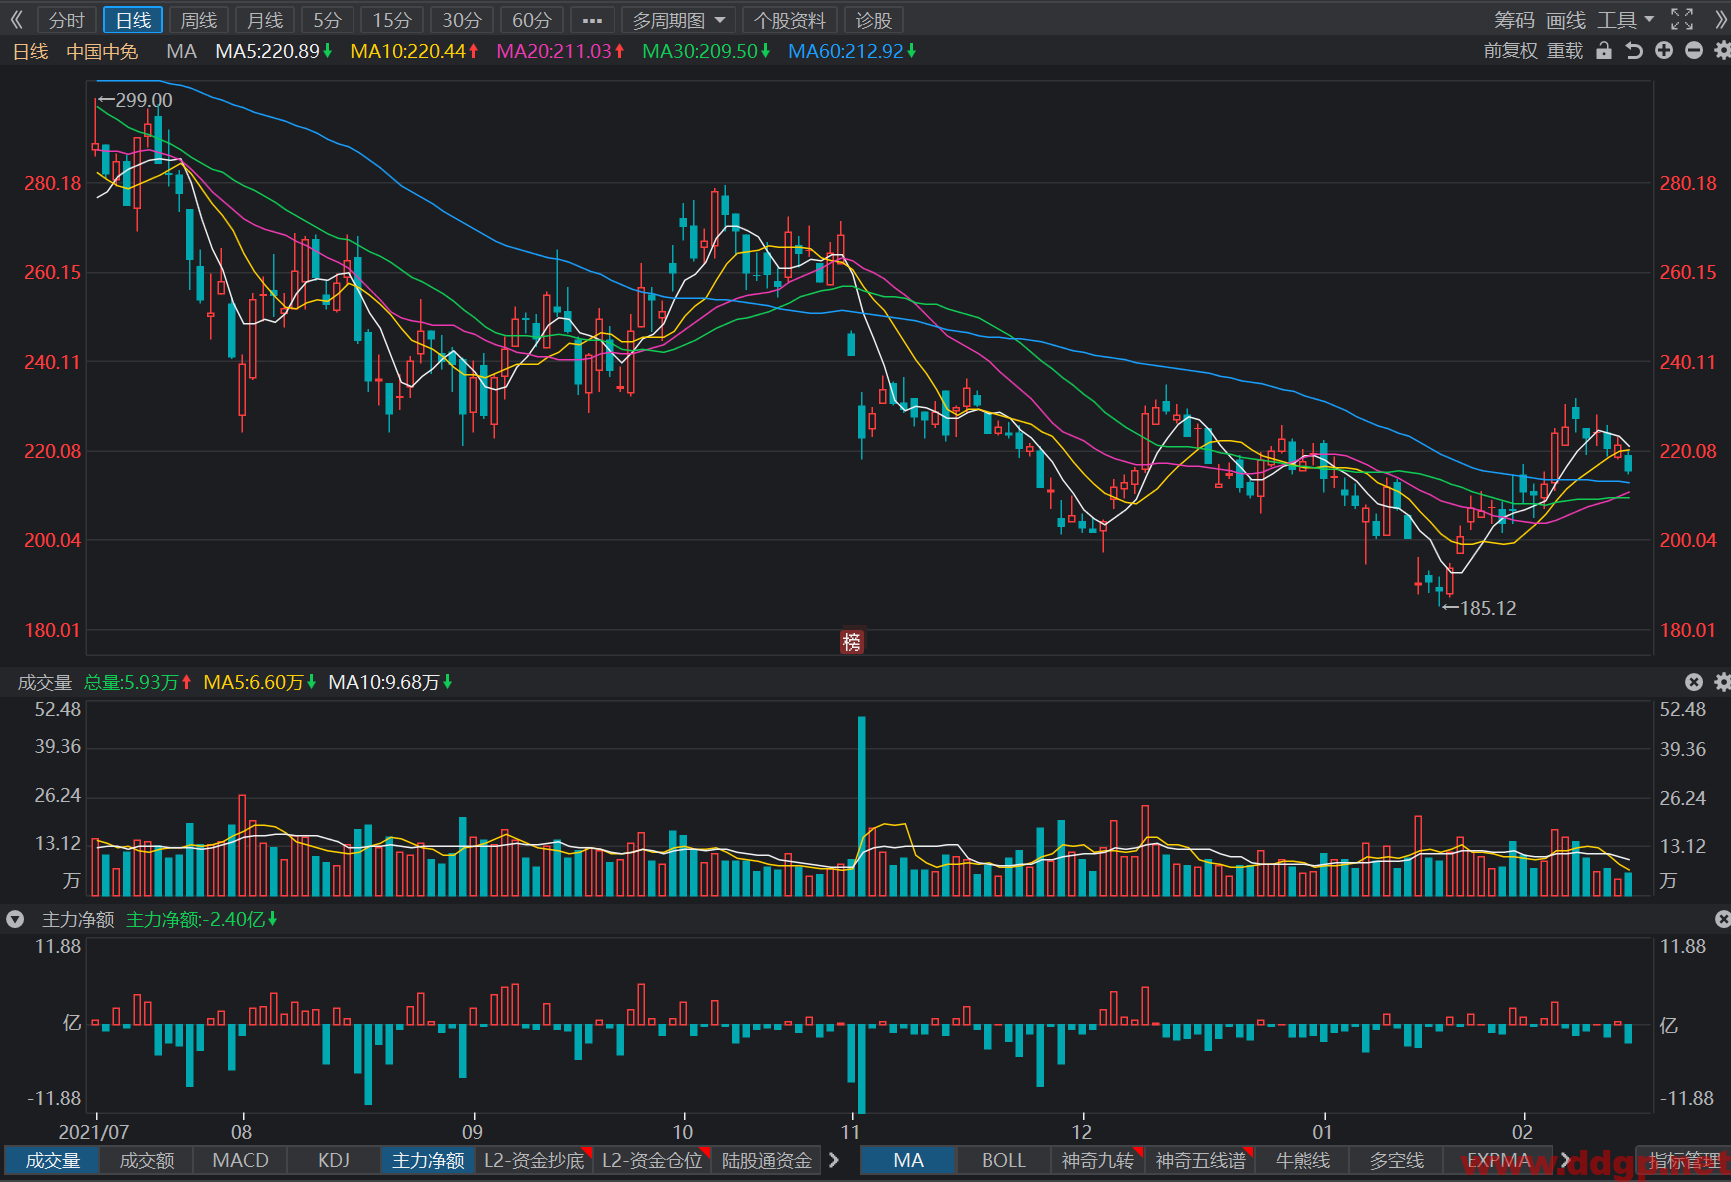Click the lock icon beside 重载
Screen dimensions: 1731x1182
click(1604, 51)
